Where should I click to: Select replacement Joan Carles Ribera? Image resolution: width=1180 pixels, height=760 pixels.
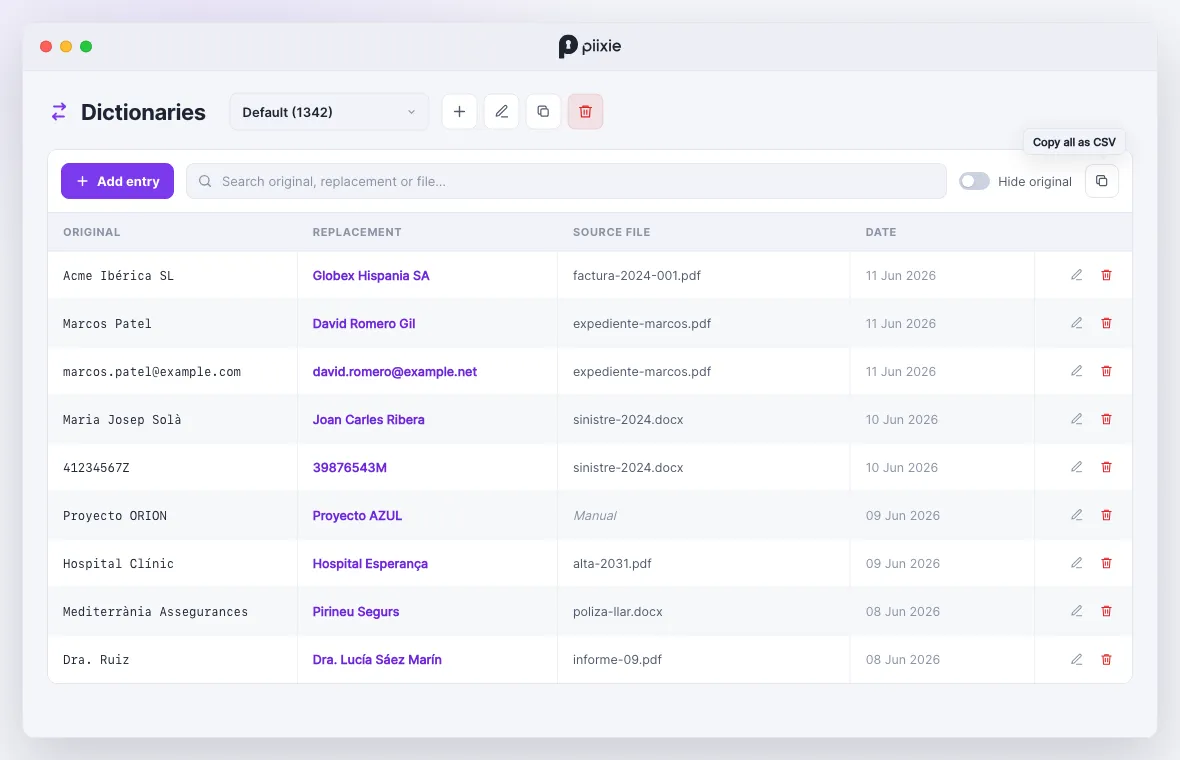[x=368, y=419]
